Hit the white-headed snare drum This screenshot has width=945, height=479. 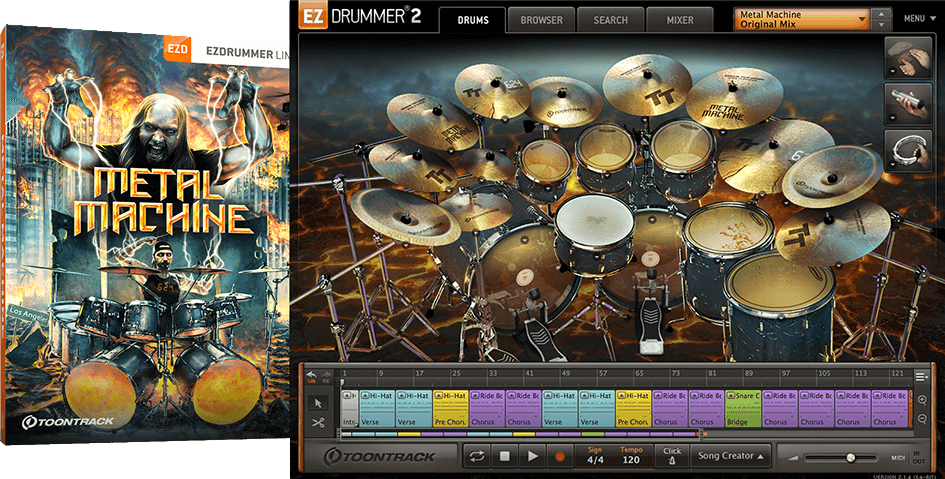[x=594, y=220]
